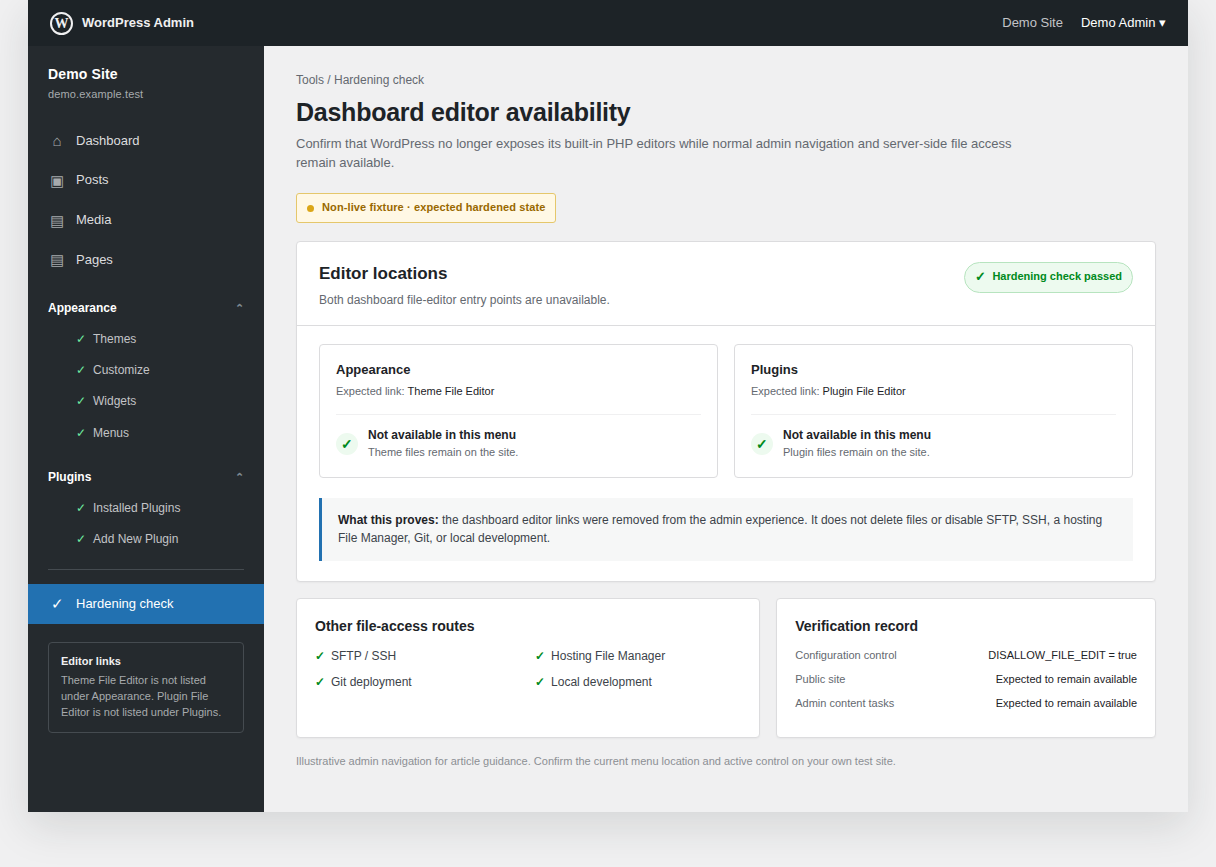Click the checkmark beside Customize
Screen dimensions: 1216x867
(81, 370)
